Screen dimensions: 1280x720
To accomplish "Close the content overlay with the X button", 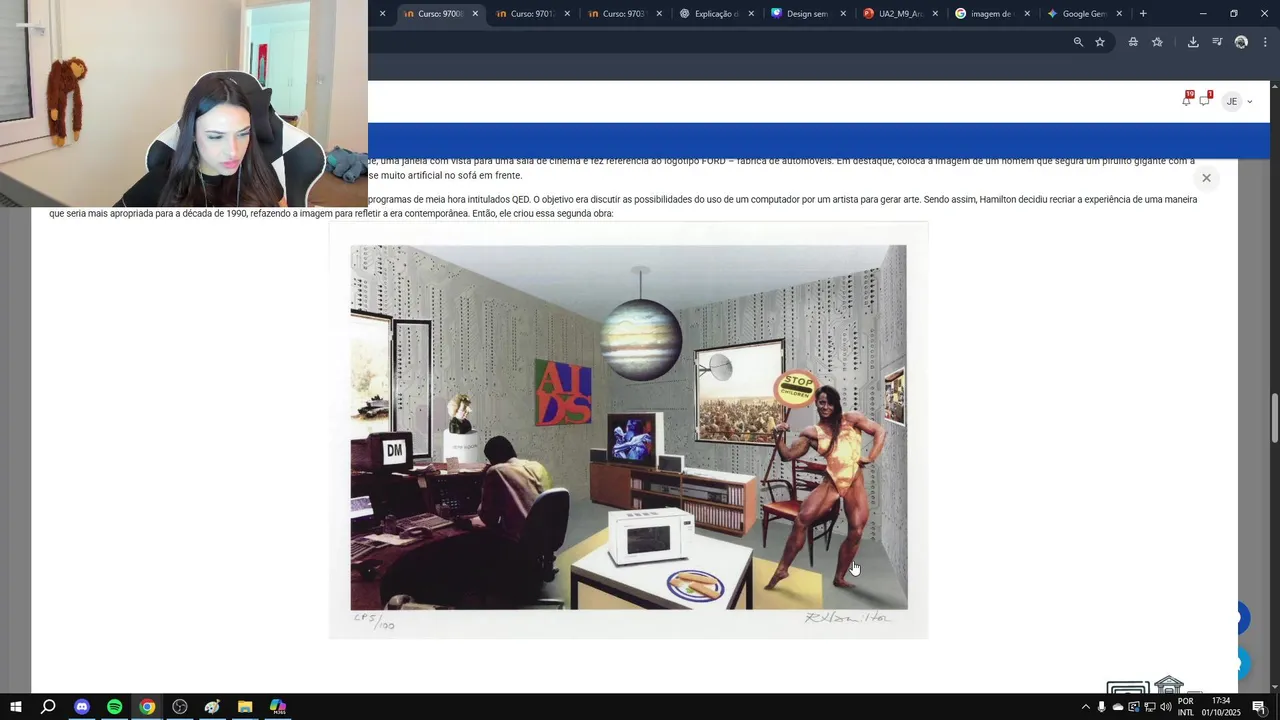I will [x=1206, y=178].
